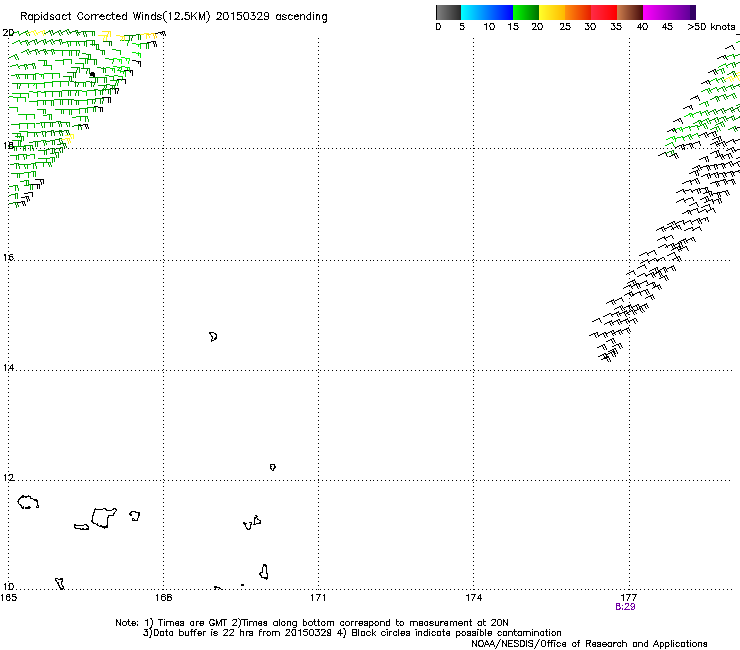Click the '40' legend tick label
Screen dimensions: 740x650
[642, 26]
